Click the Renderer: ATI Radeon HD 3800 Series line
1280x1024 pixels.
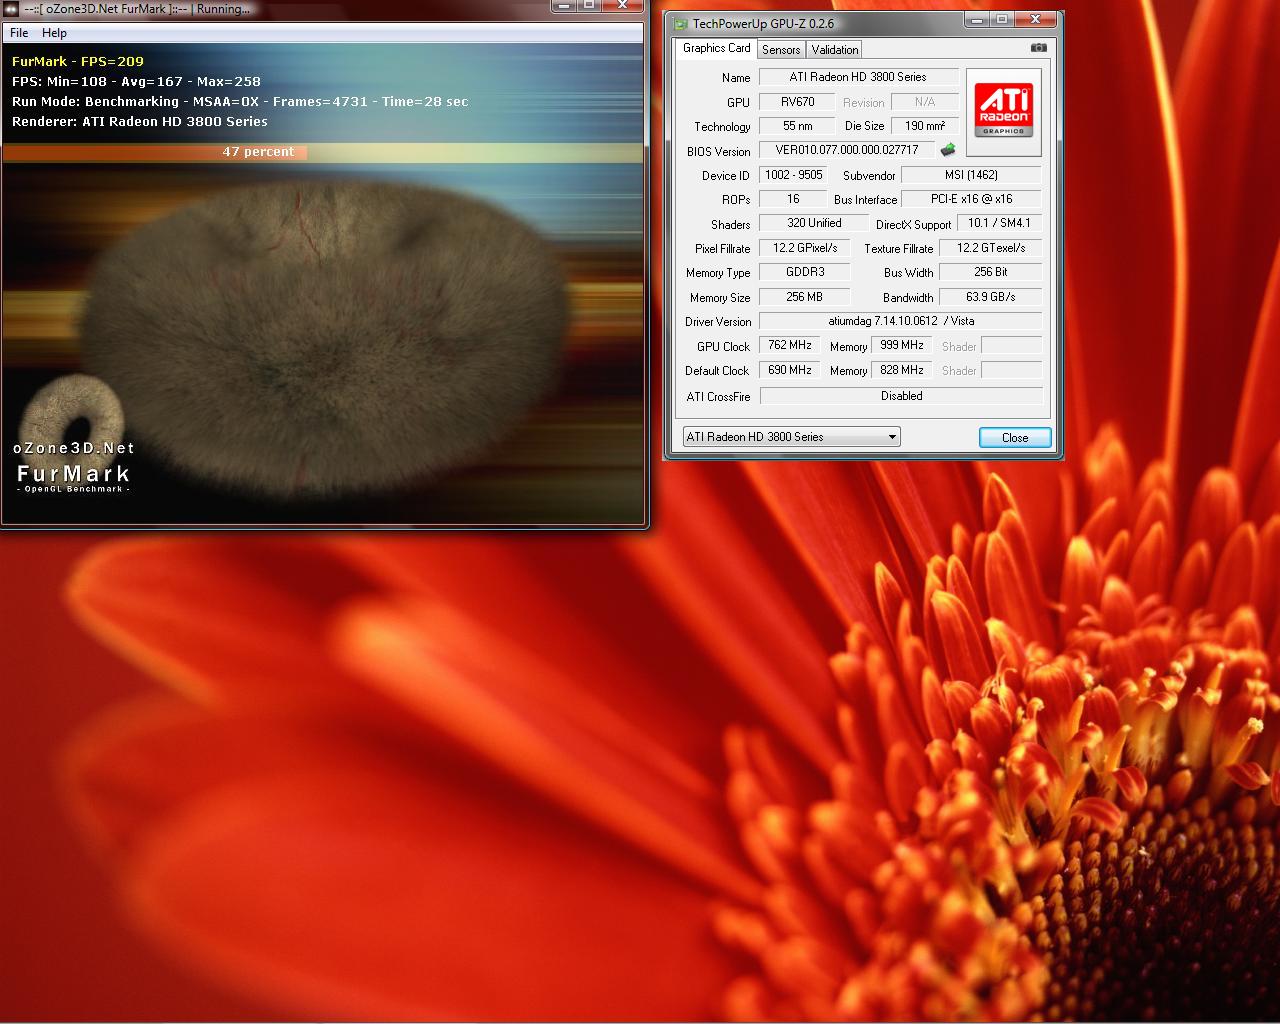[x=140, y=121]
